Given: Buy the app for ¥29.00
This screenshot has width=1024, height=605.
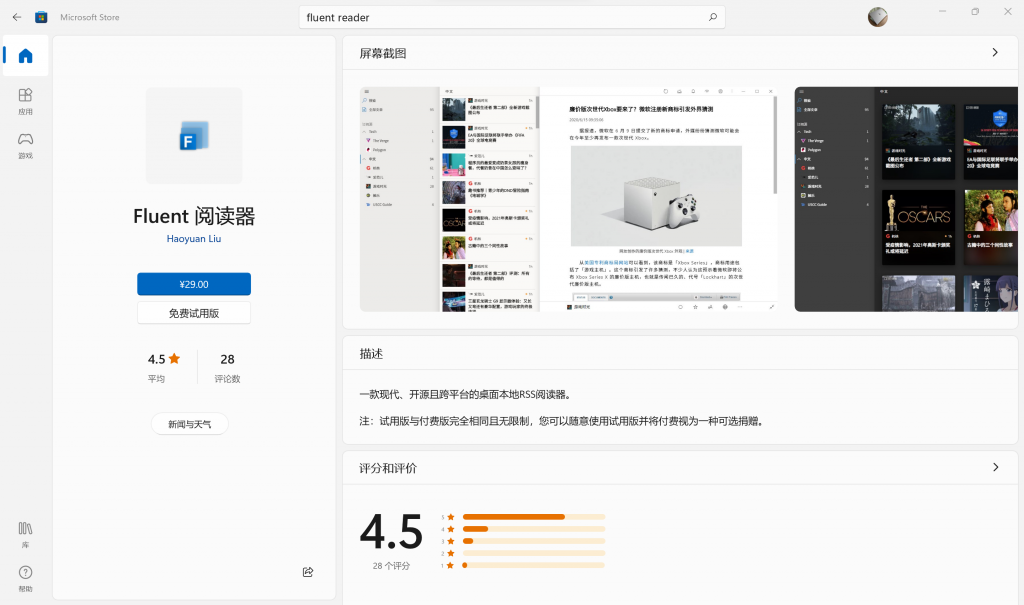Looking at the screenshot, I should (x=194, y=284).
